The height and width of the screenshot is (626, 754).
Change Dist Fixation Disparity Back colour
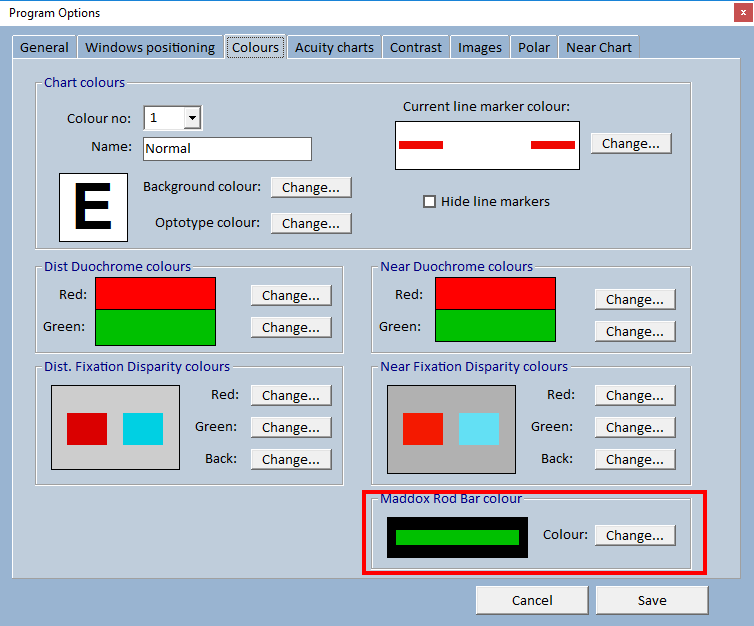pyautogui.click(x=291, y=459)
